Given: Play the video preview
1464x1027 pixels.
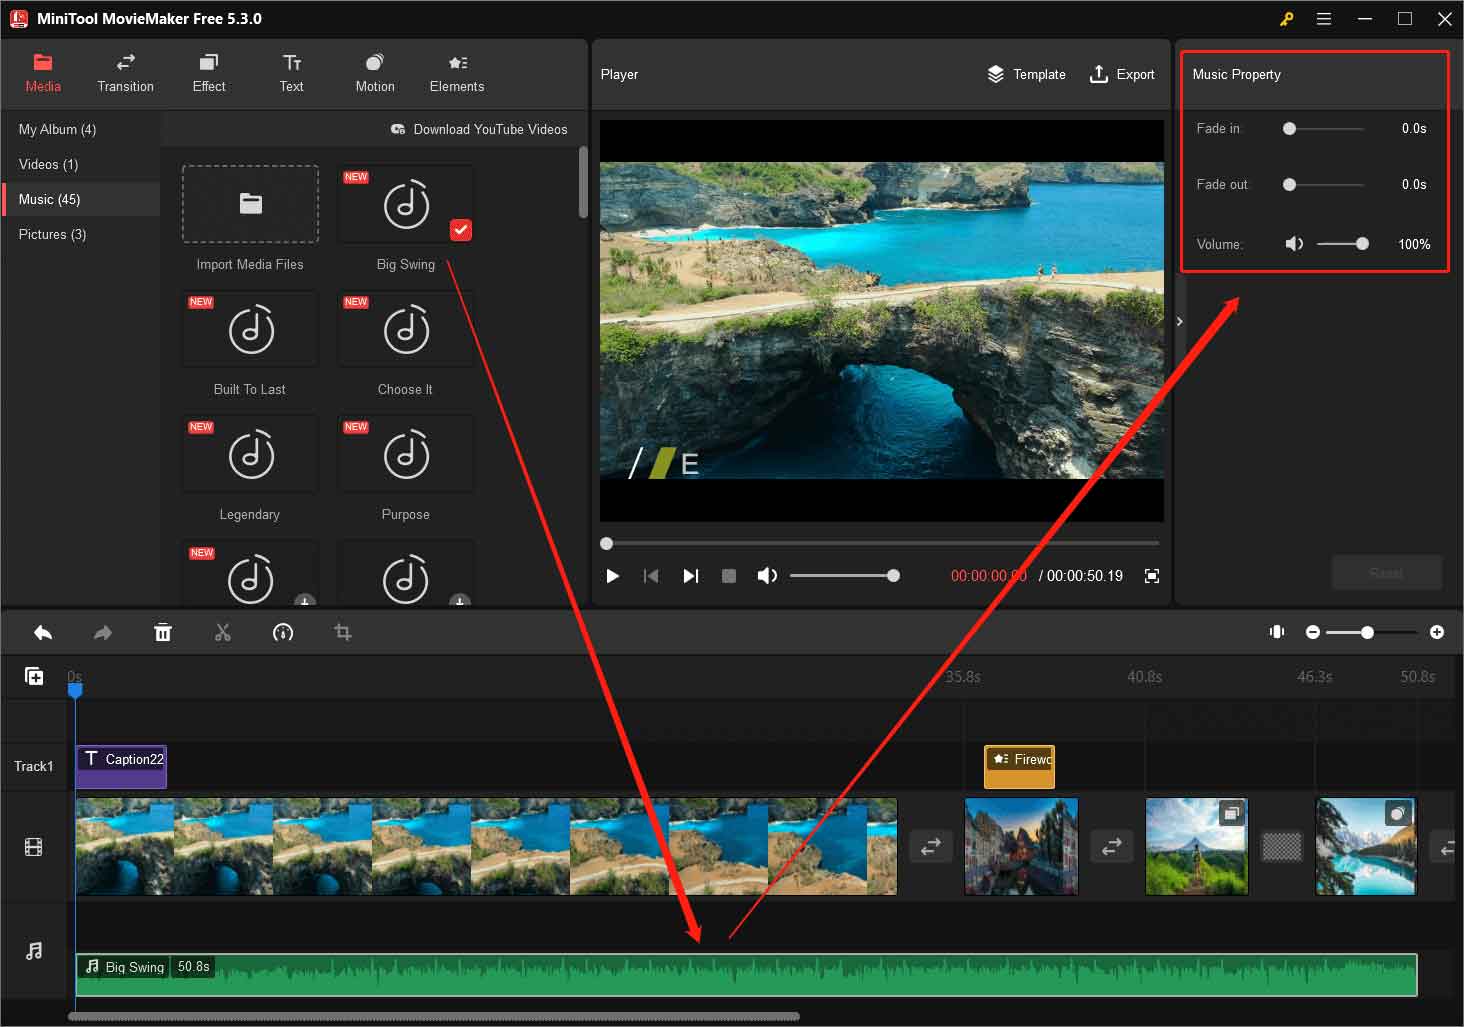Looking at the screenshot, I should pyautogui.click(x=613, y=576).
